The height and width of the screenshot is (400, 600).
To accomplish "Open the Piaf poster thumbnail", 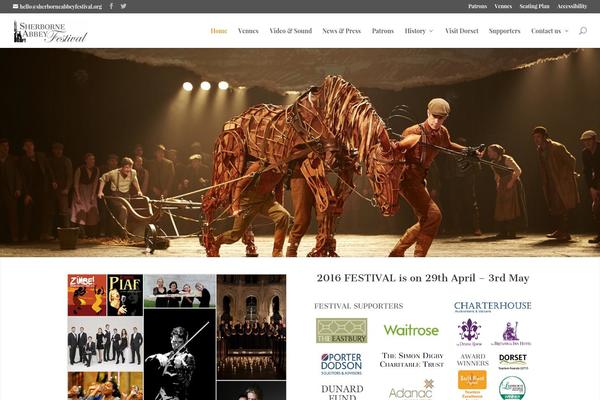I will tap(125, 295).
